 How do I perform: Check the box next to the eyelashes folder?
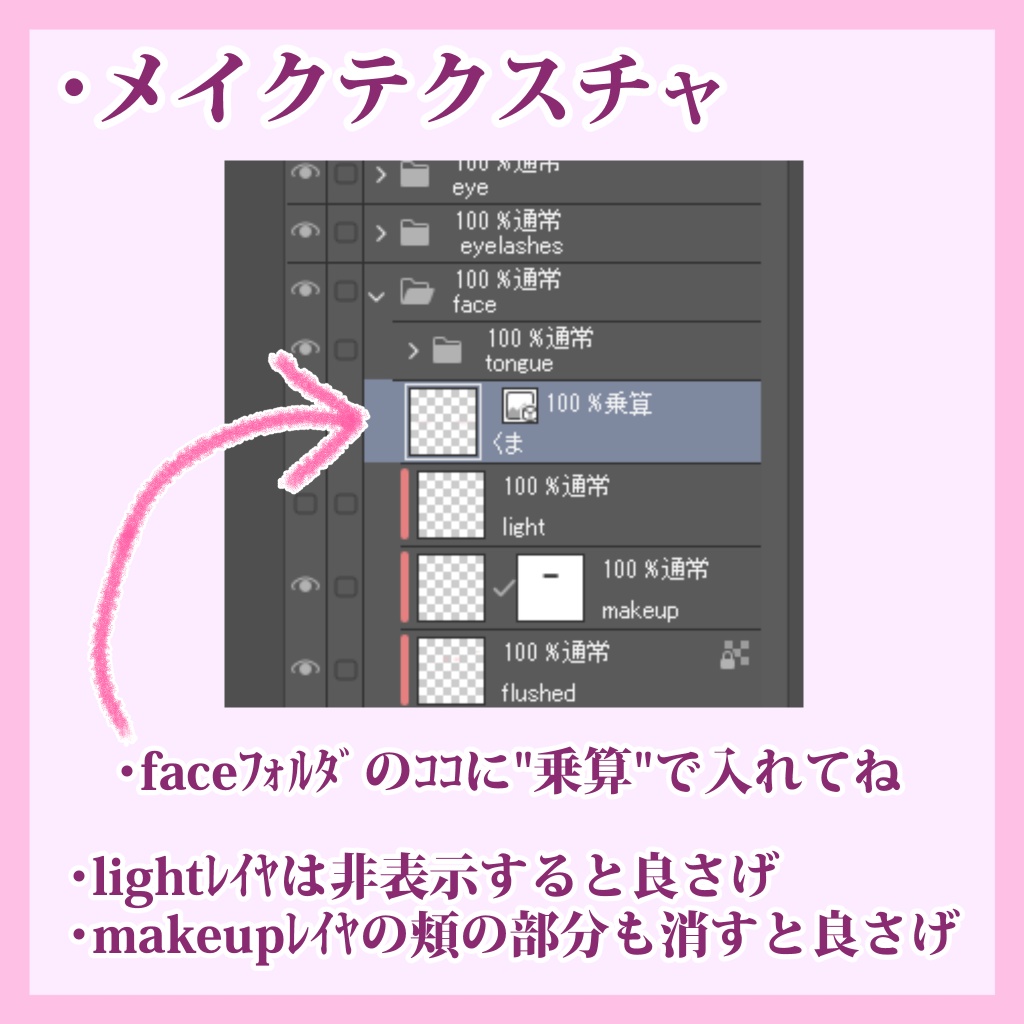[343, 232]
